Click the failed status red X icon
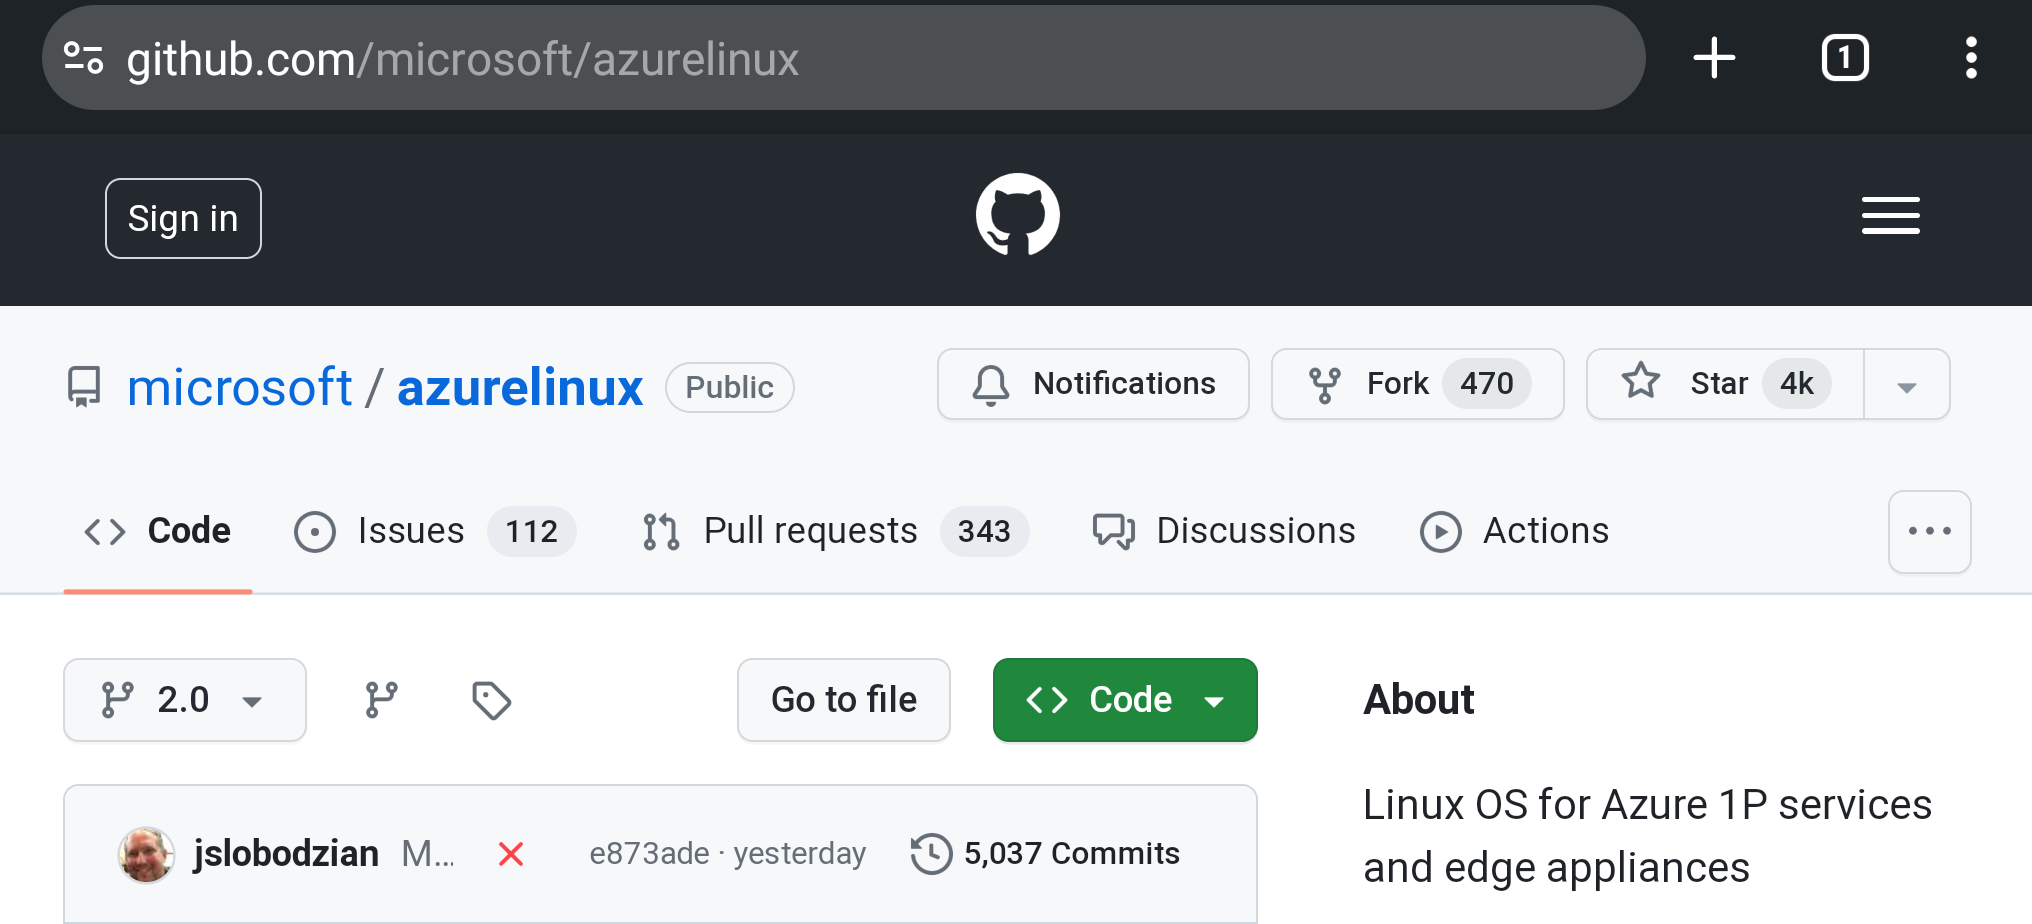2032x924 pixels. pos(511,854)
